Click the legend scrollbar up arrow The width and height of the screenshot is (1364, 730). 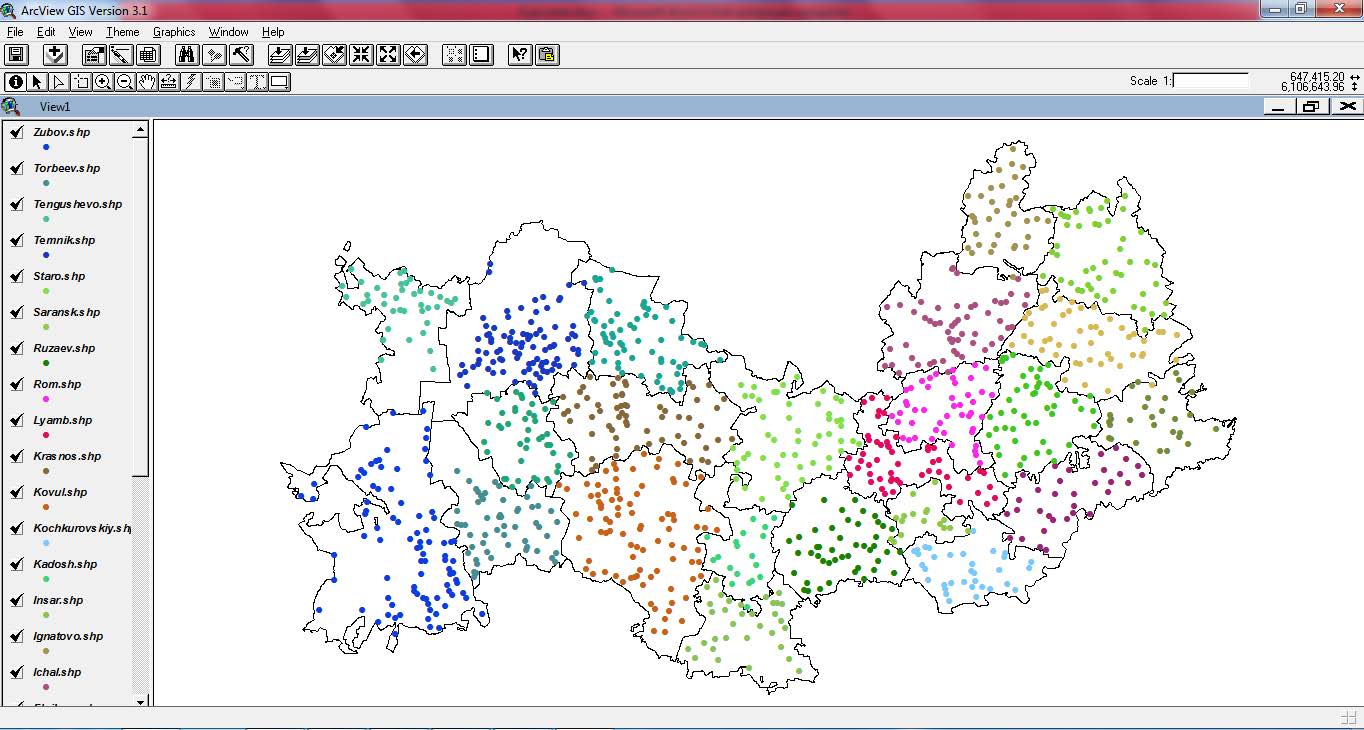tap(141, 129)
